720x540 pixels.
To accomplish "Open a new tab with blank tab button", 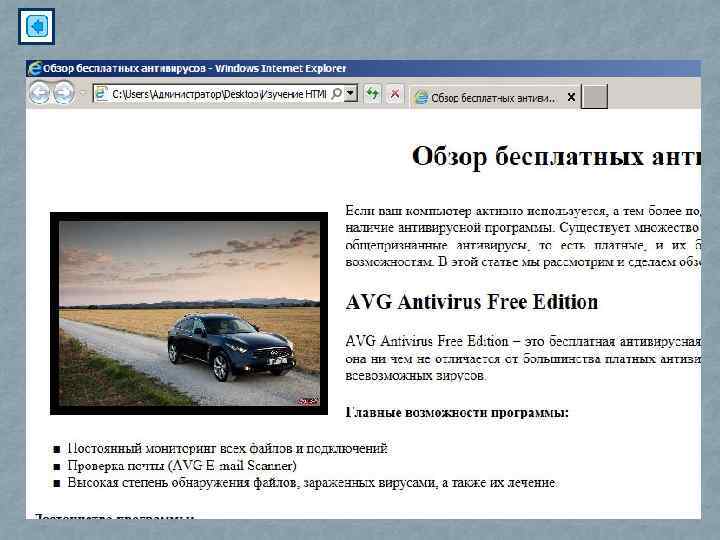I will tap(594, 96).
